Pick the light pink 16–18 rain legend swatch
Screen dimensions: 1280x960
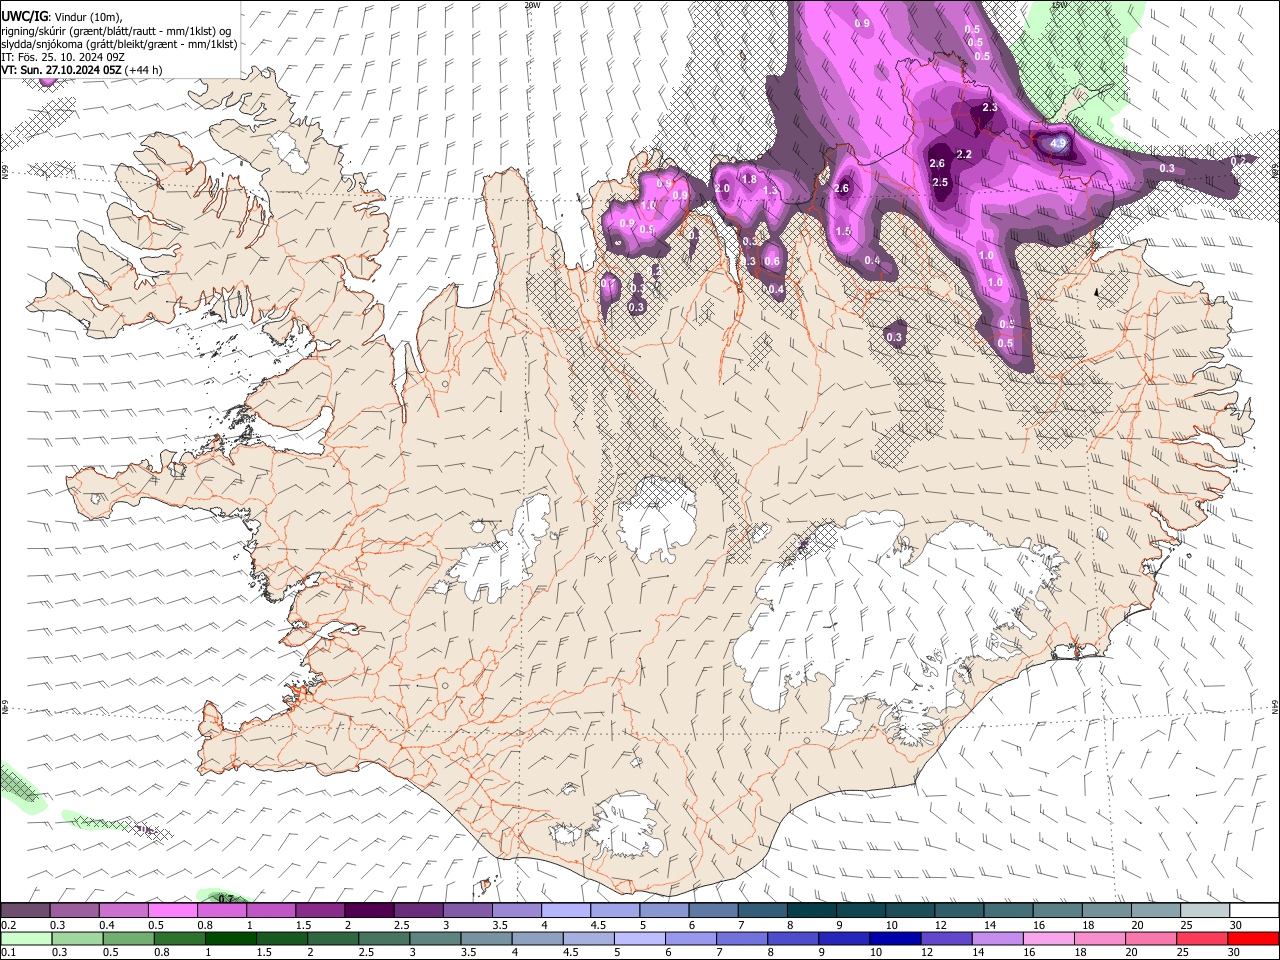point(1048,938)
